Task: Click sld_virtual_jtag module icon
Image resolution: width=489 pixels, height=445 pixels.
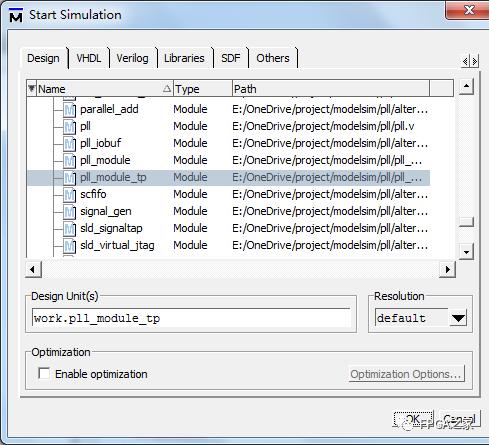Action: (x=69, y=245)
